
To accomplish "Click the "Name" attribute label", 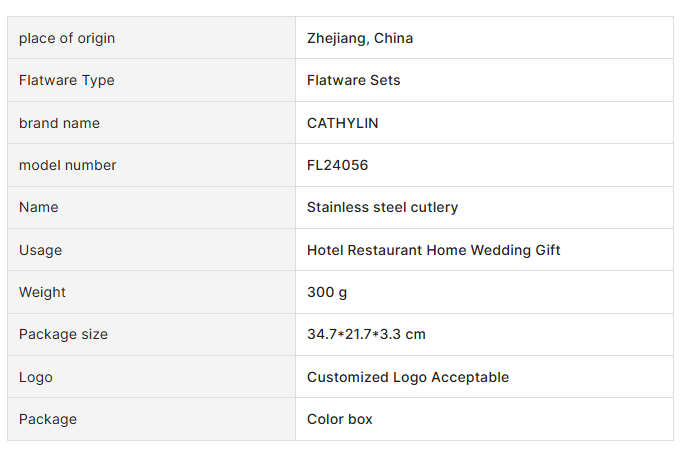I will [39, 207].
